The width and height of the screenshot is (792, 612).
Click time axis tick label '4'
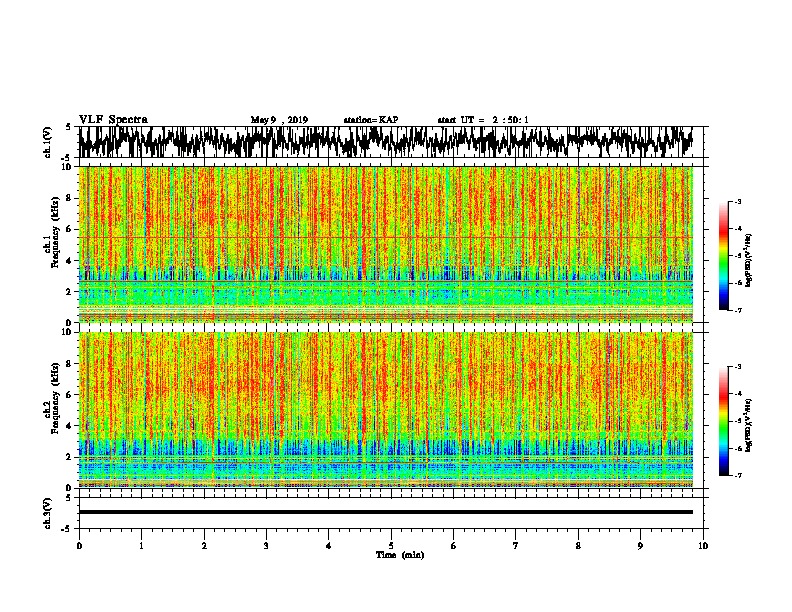329,545
